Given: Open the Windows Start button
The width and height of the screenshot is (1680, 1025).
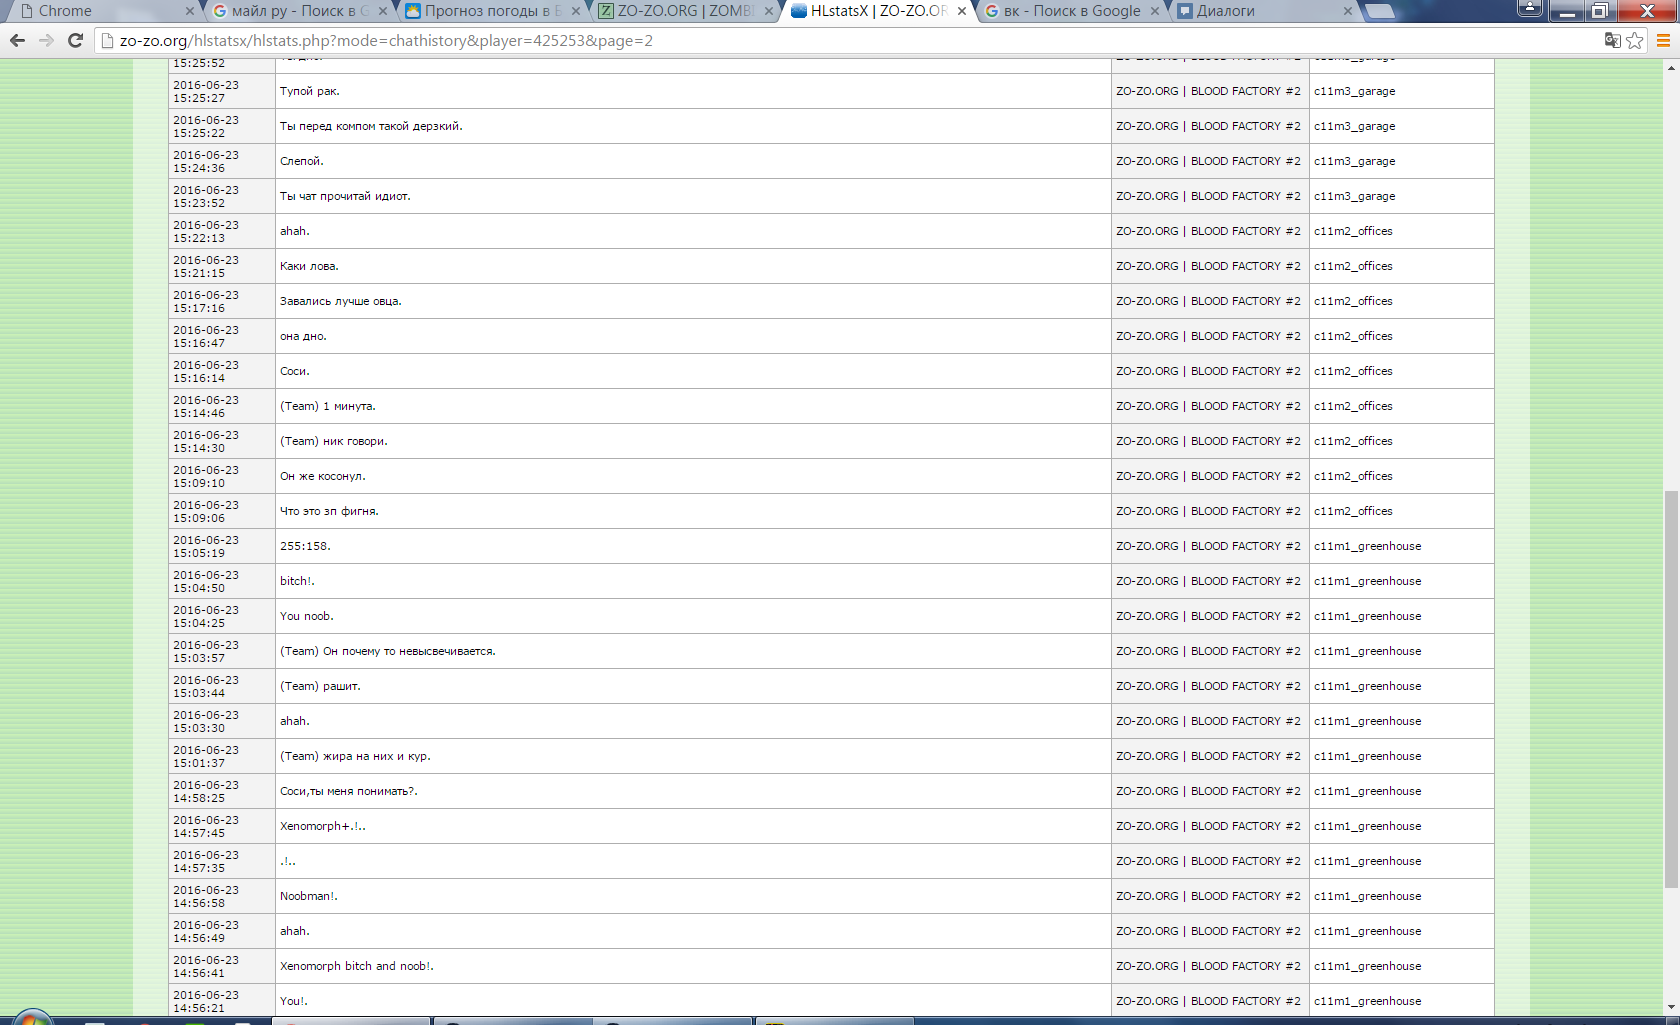Looking at the screenshot, I should coord(30,1017).
